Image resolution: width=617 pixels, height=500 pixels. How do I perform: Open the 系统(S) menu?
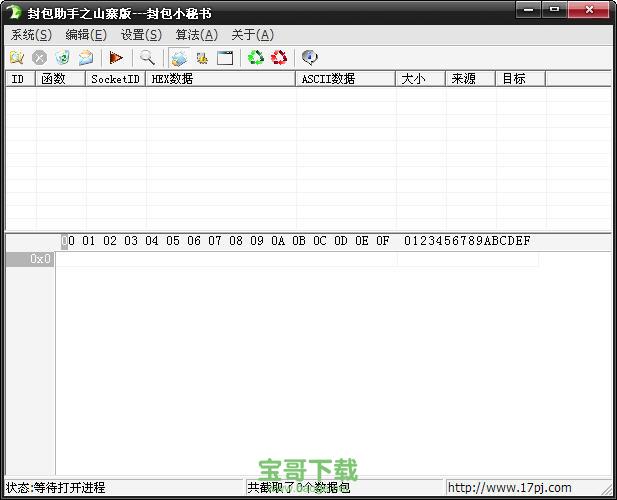coord(31,35)
